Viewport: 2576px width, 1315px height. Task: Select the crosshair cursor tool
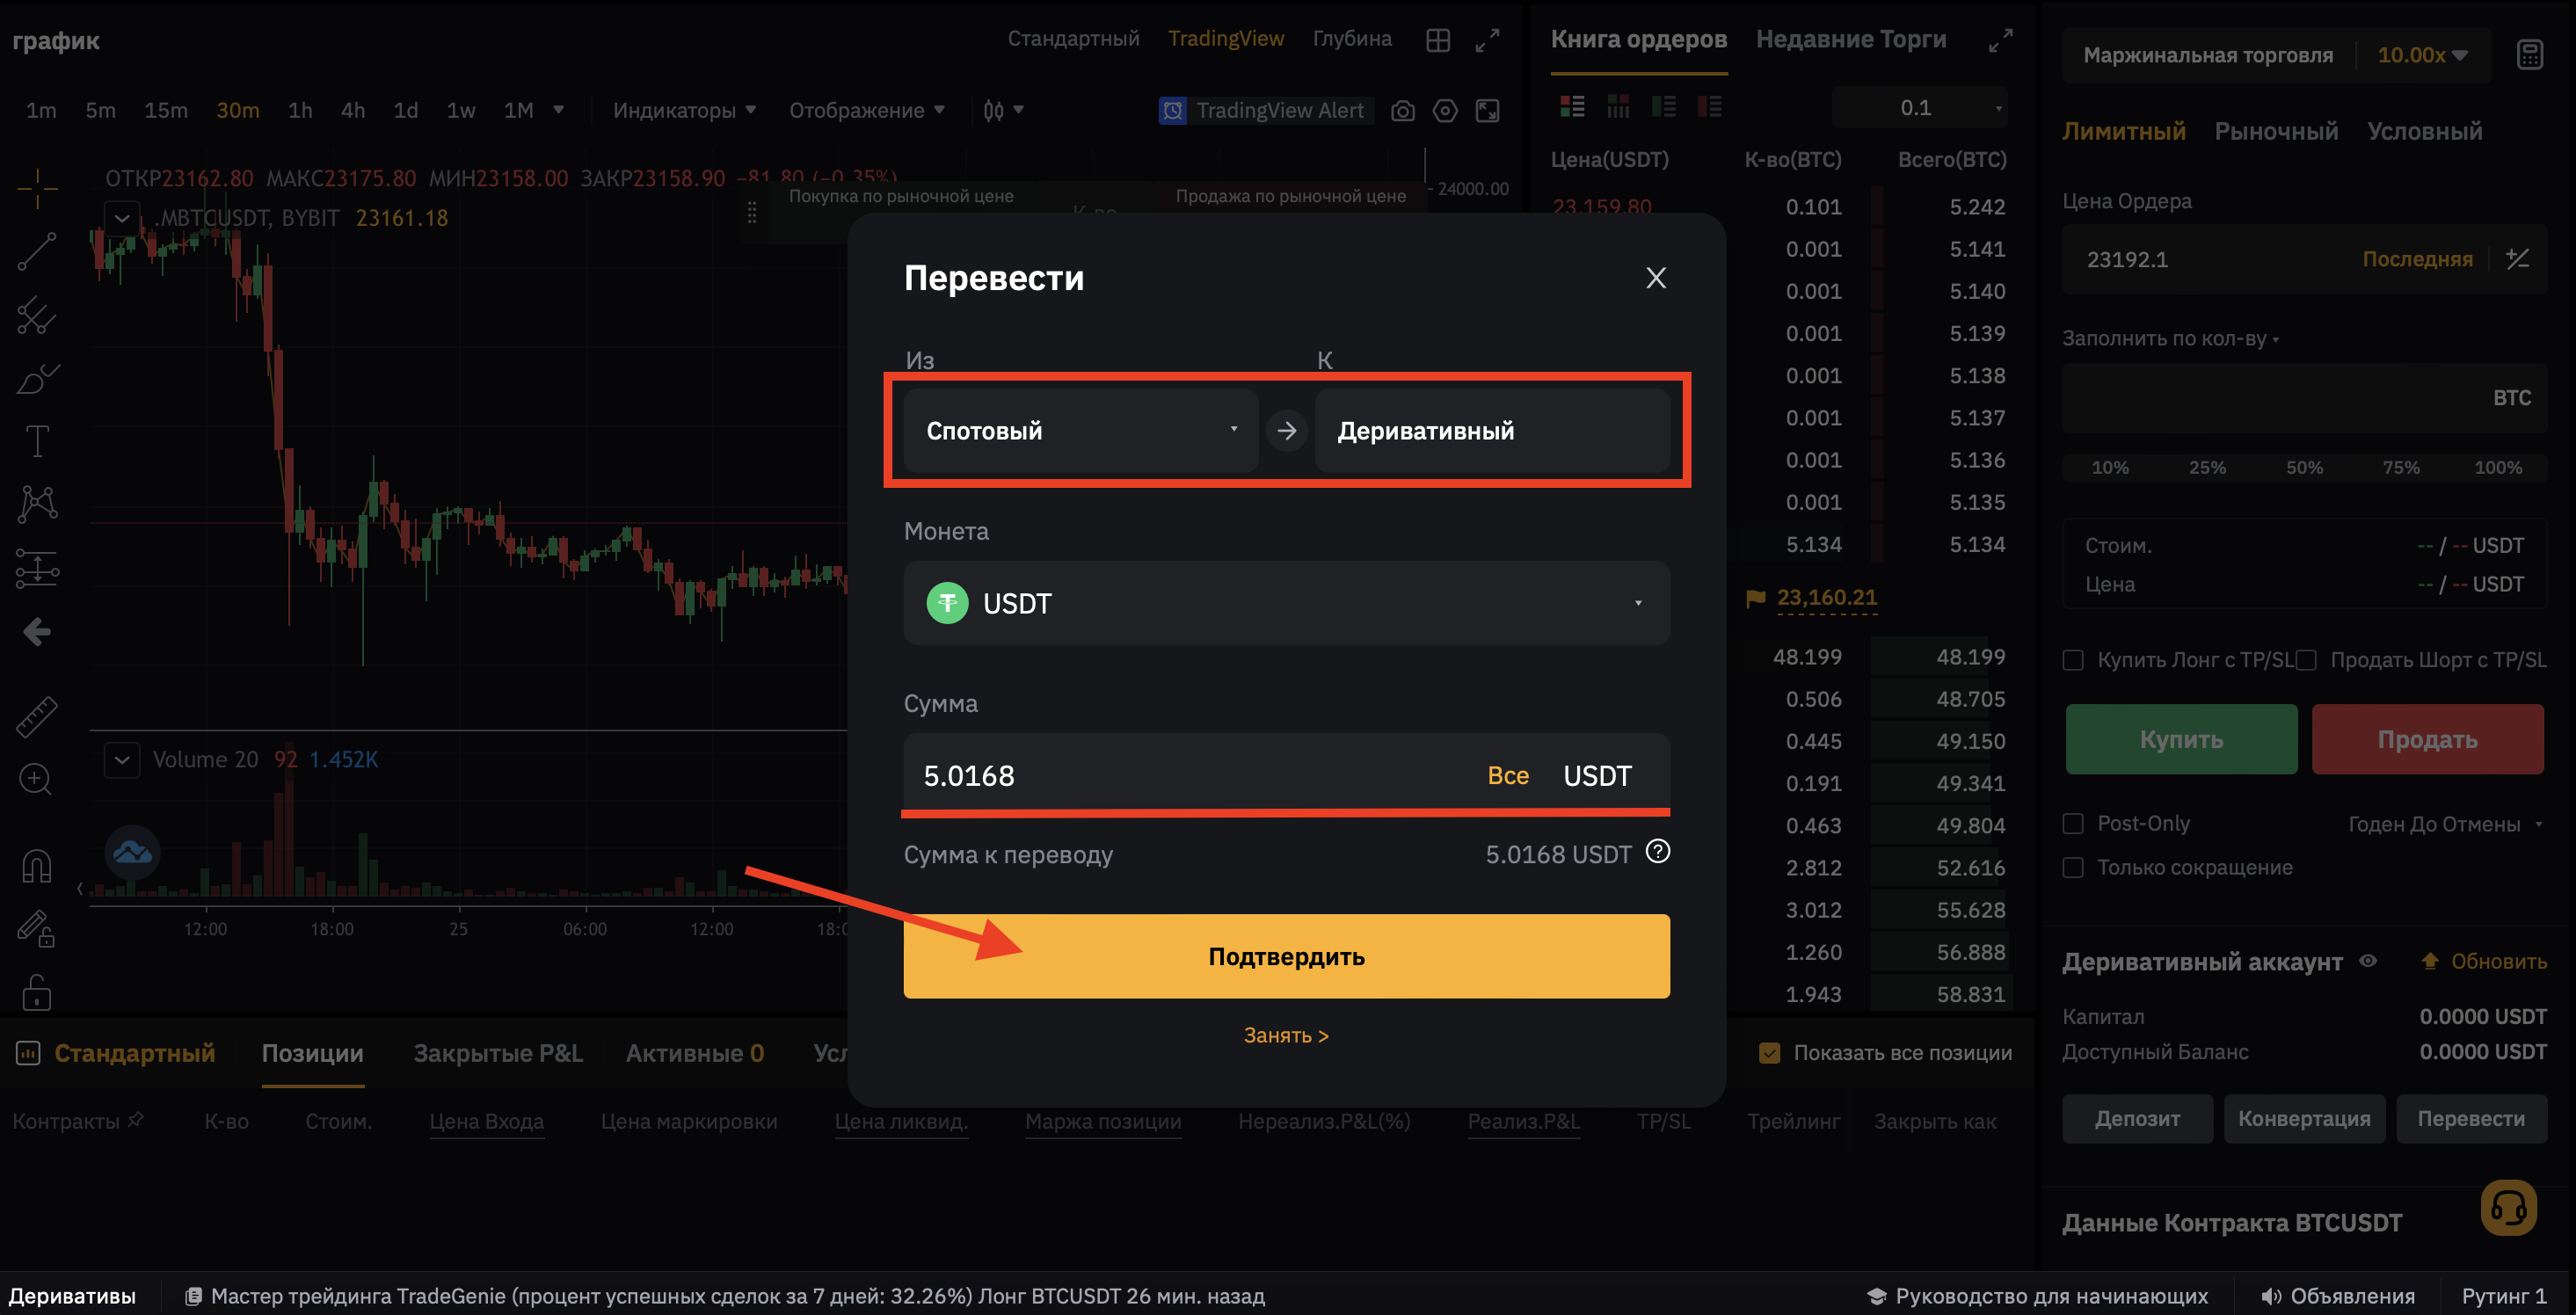37,187
